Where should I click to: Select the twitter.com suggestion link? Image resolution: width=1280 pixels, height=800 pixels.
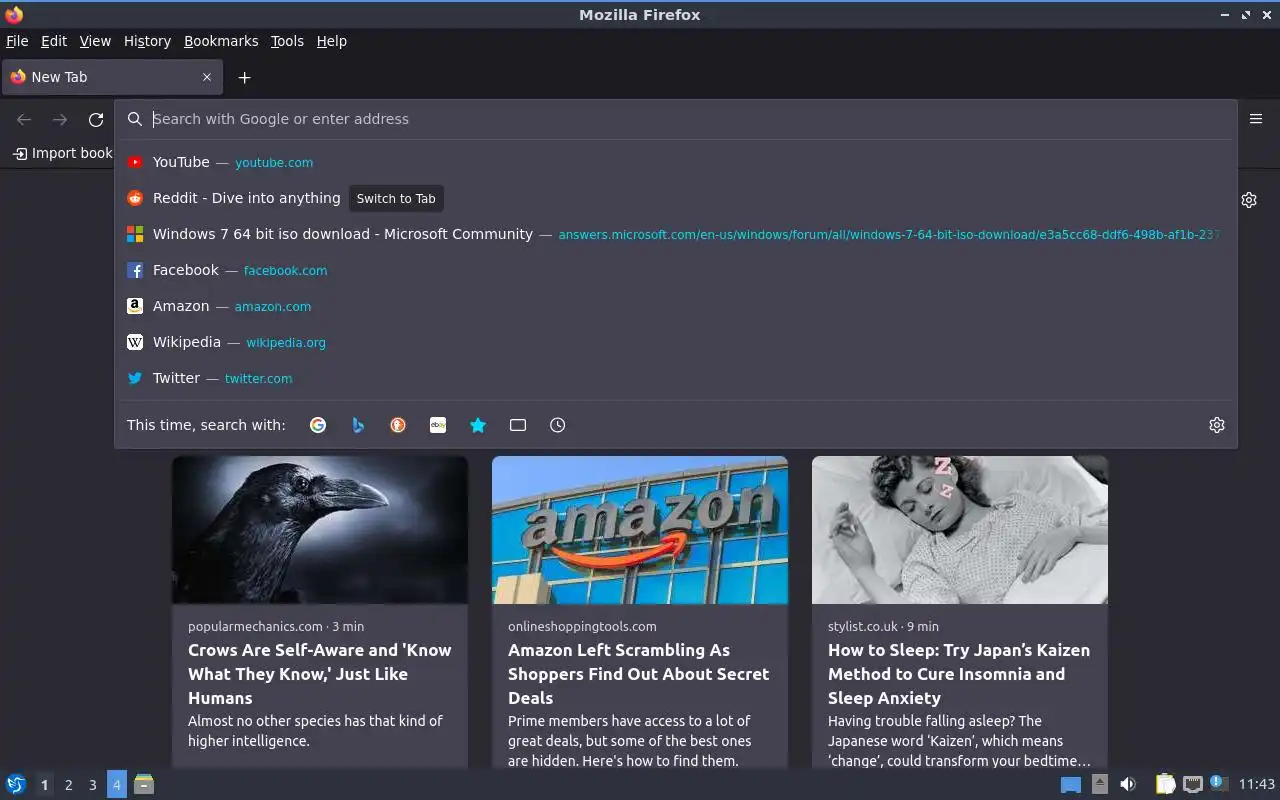[258, 378]
